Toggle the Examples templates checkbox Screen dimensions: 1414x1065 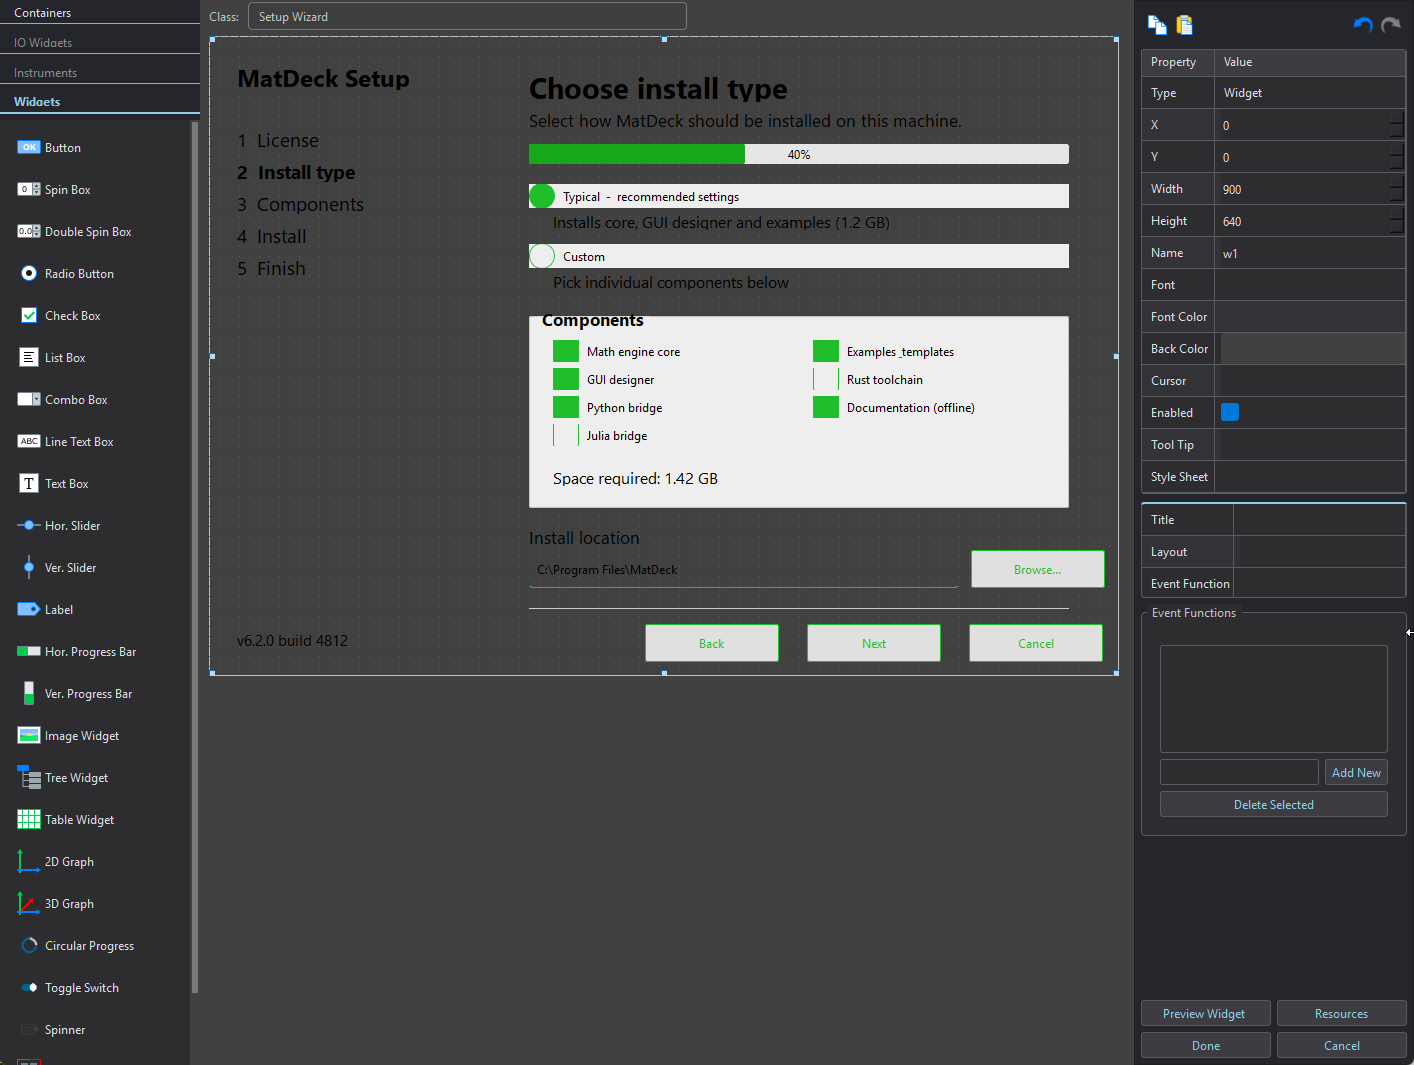tap(826, 351)
